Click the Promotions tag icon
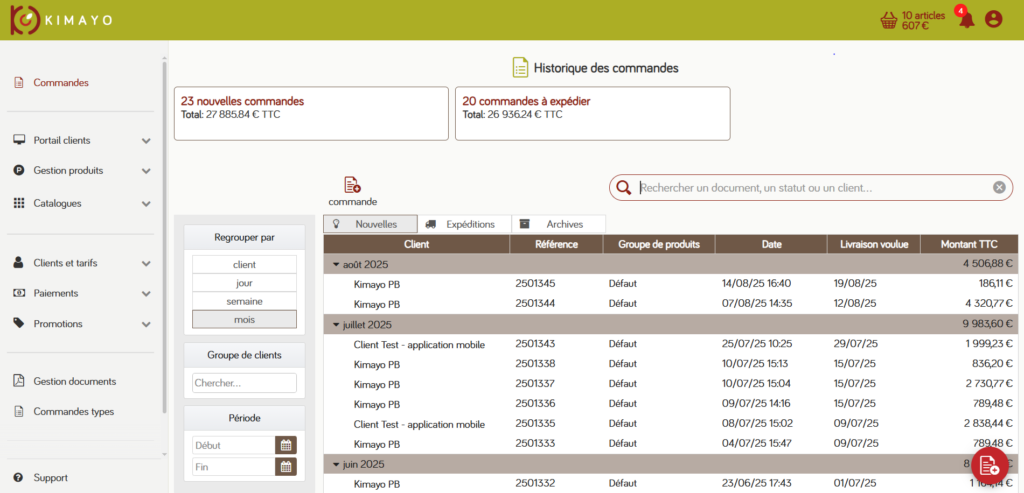 (x=19, y=323)
